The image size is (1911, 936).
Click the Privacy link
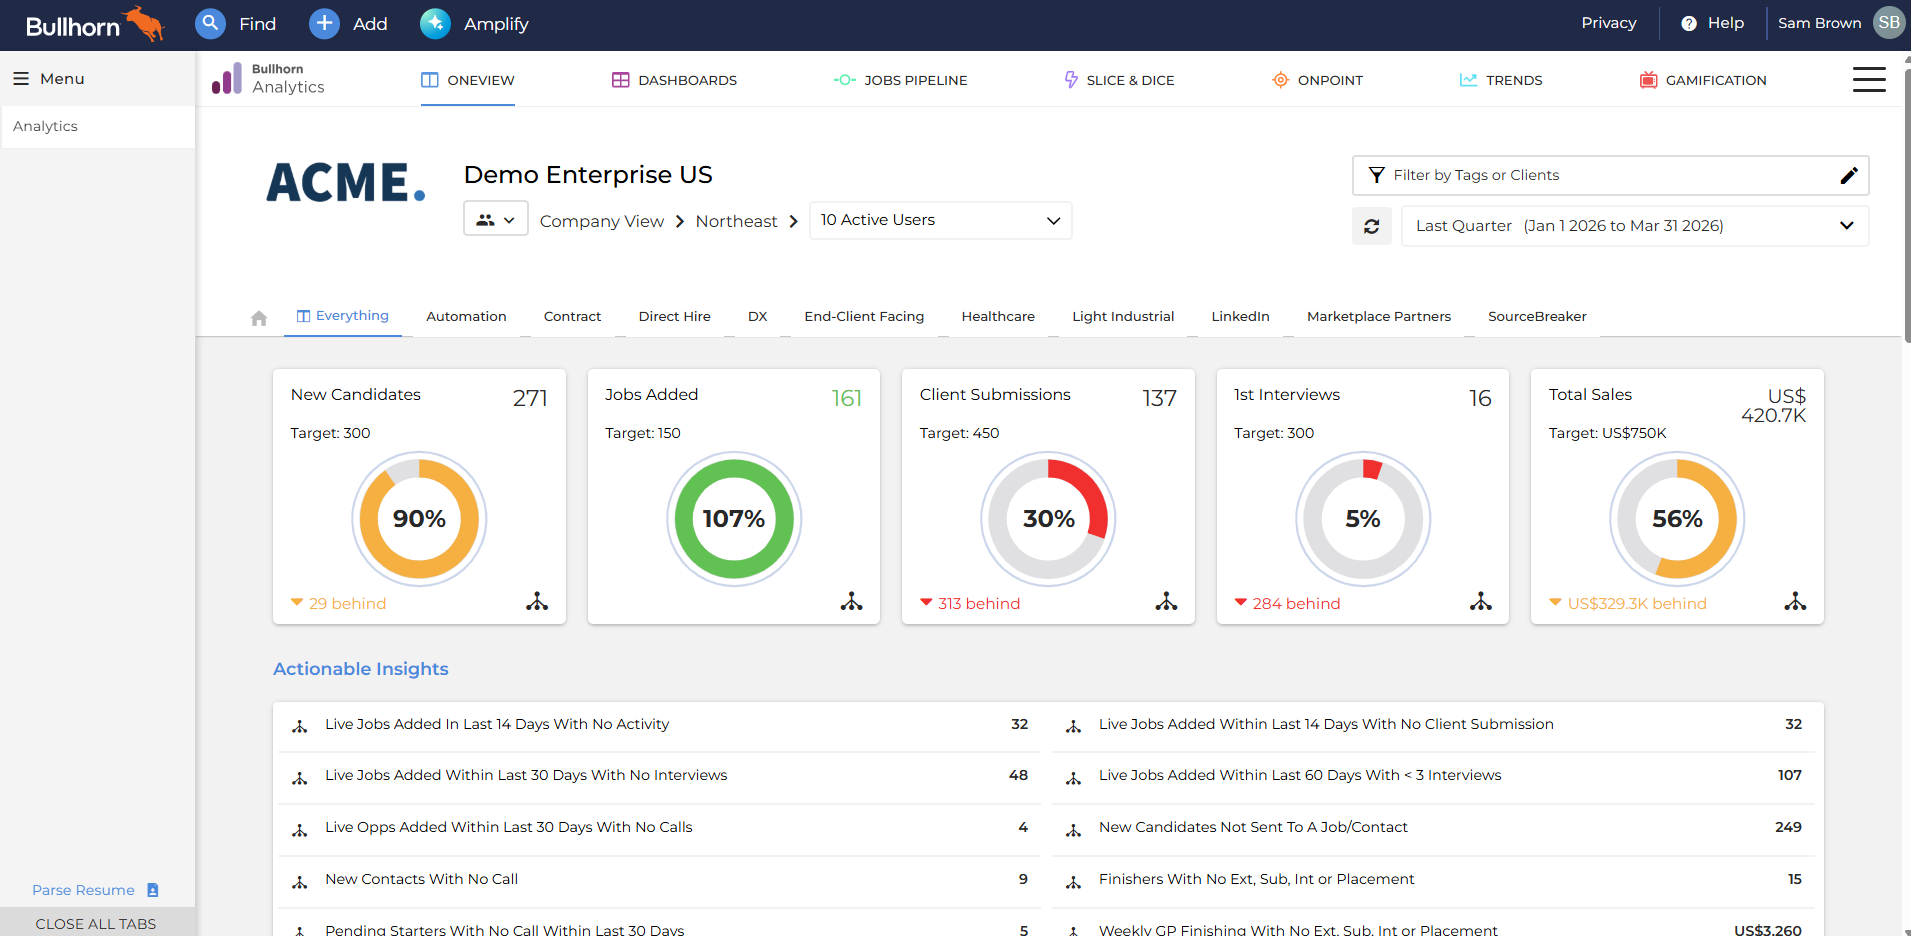(1609, 23)
